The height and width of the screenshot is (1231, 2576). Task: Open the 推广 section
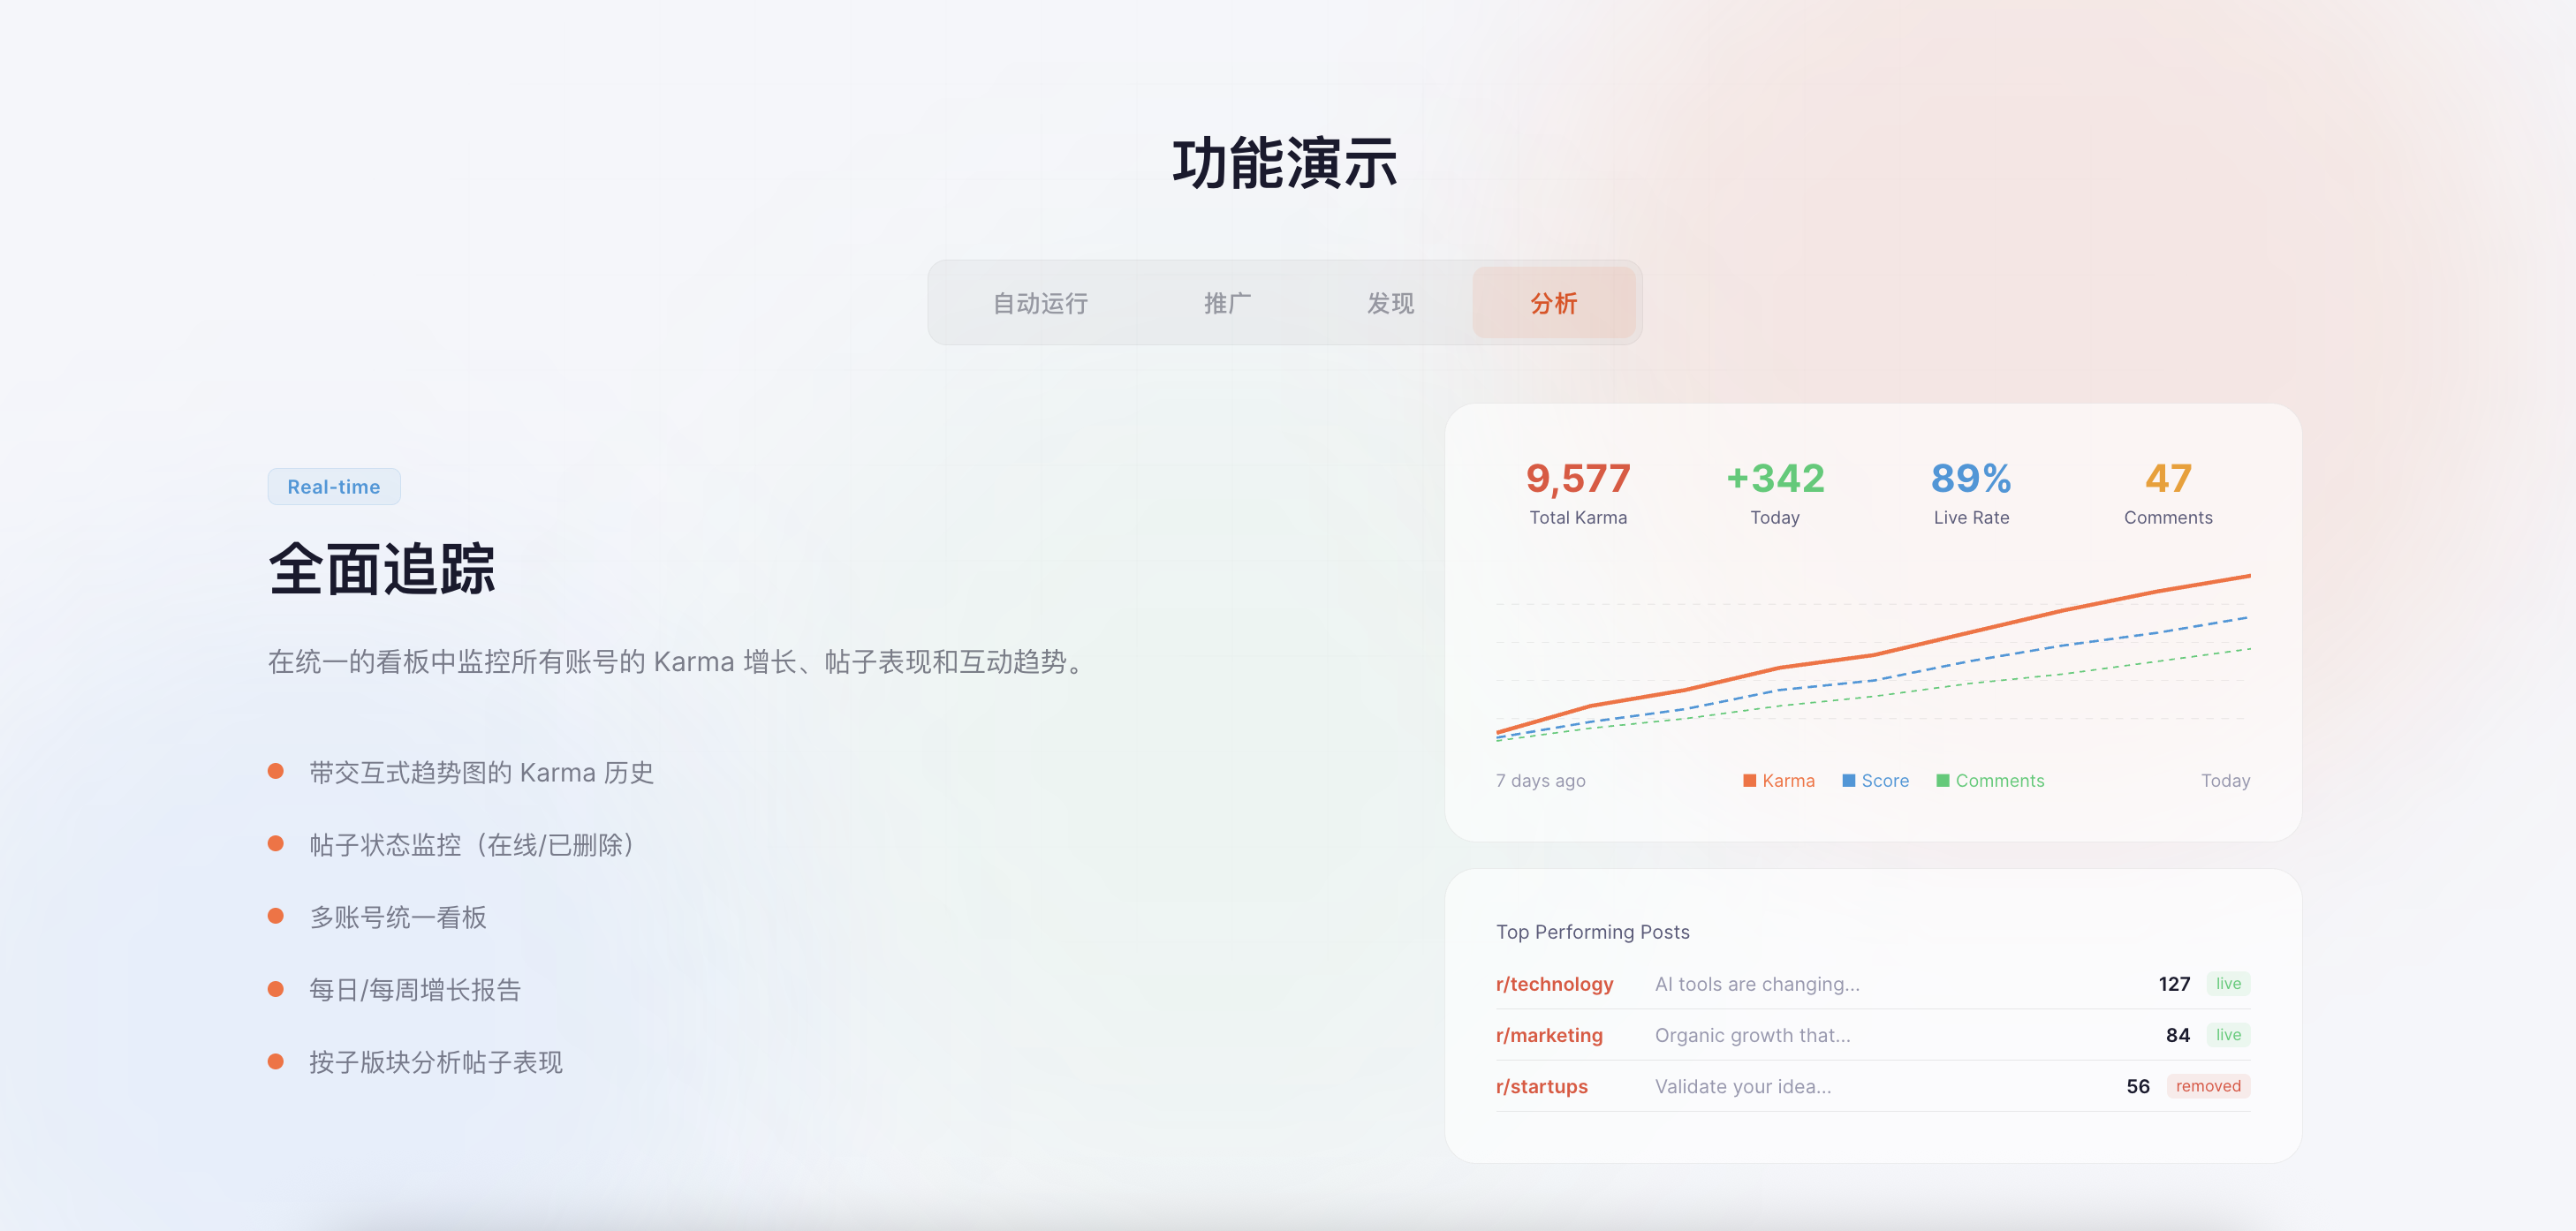pos(1227,303)
